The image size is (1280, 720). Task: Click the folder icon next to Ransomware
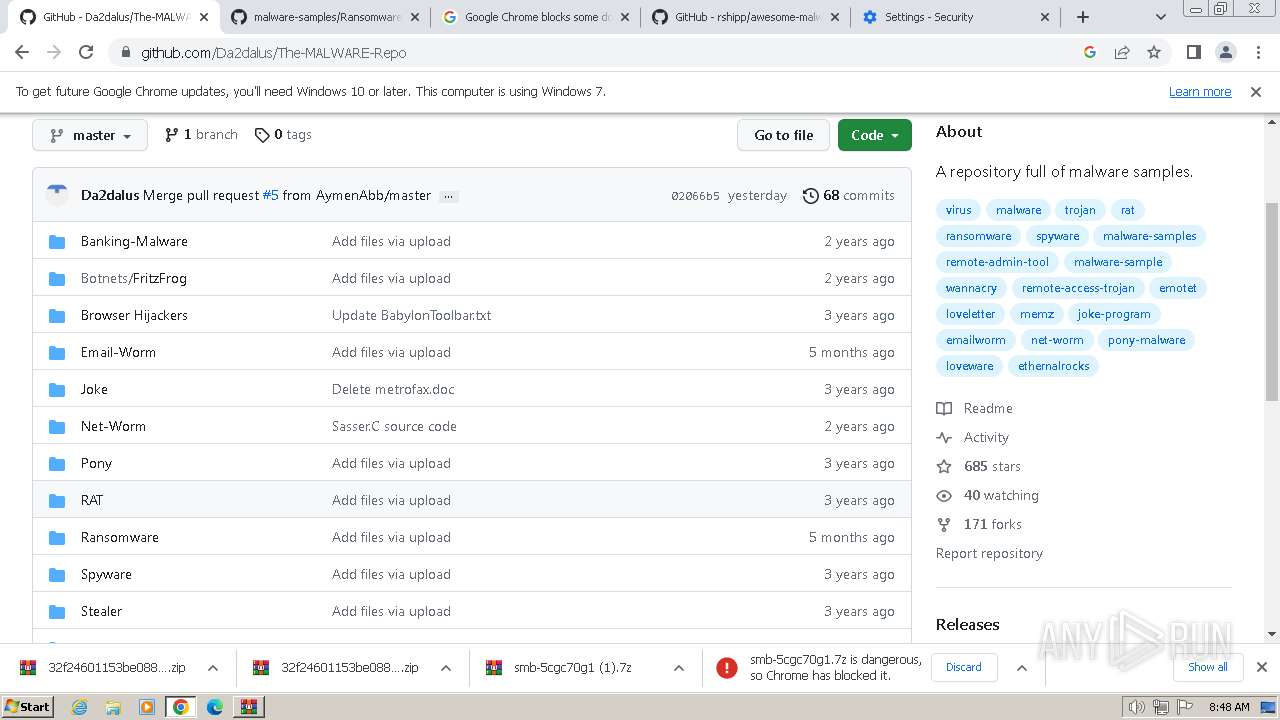coord(57,537)
